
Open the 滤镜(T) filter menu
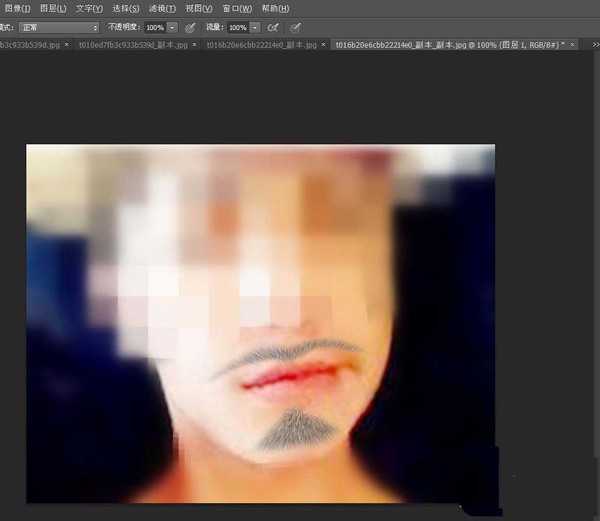coord(164,8)
